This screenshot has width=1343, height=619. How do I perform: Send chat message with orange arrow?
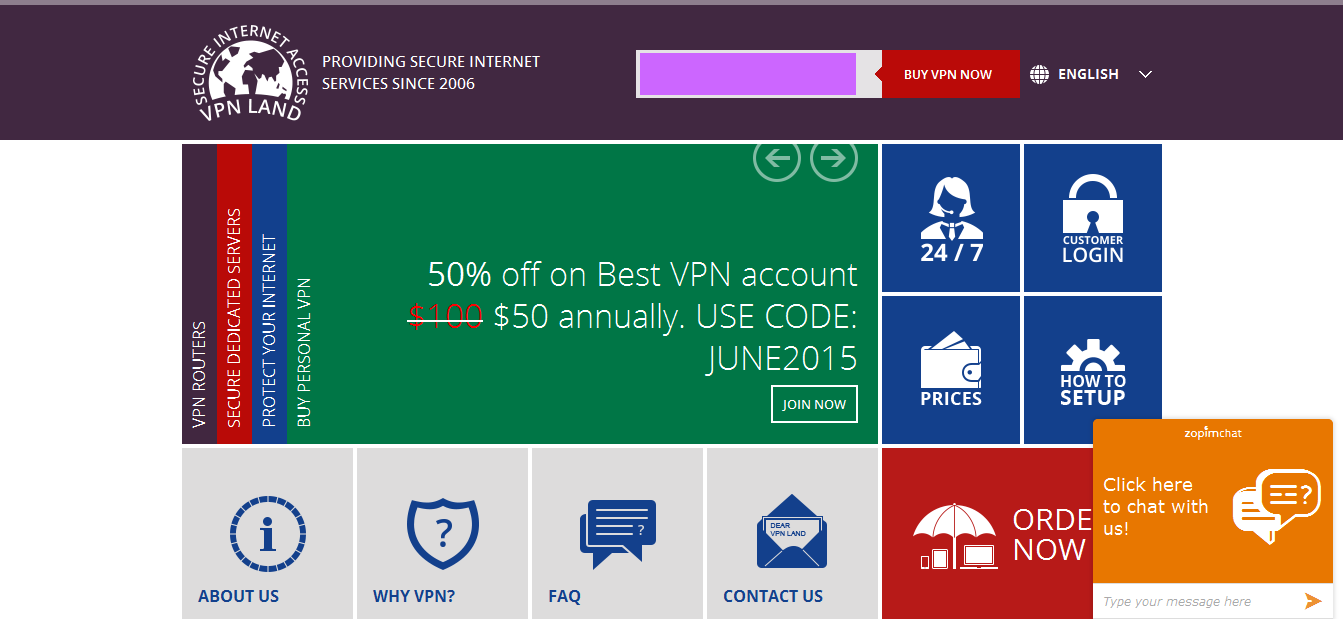1313,601
